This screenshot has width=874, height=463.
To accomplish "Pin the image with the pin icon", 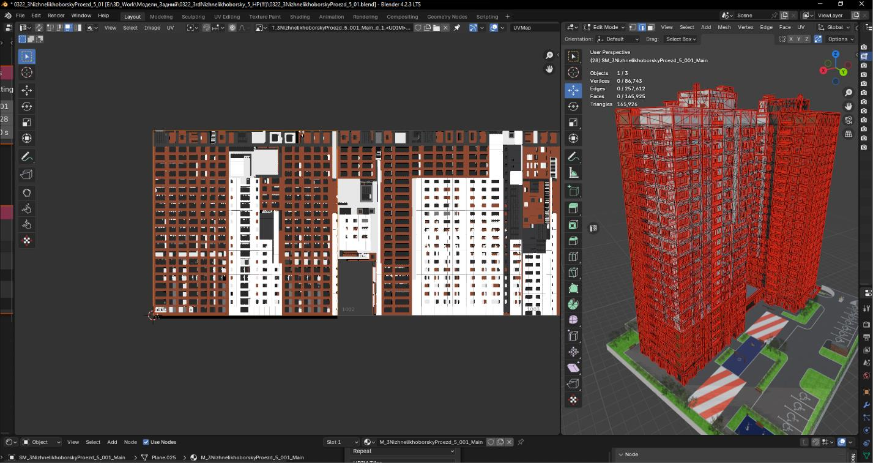I will pyautogui.click(x=457, y=27).
